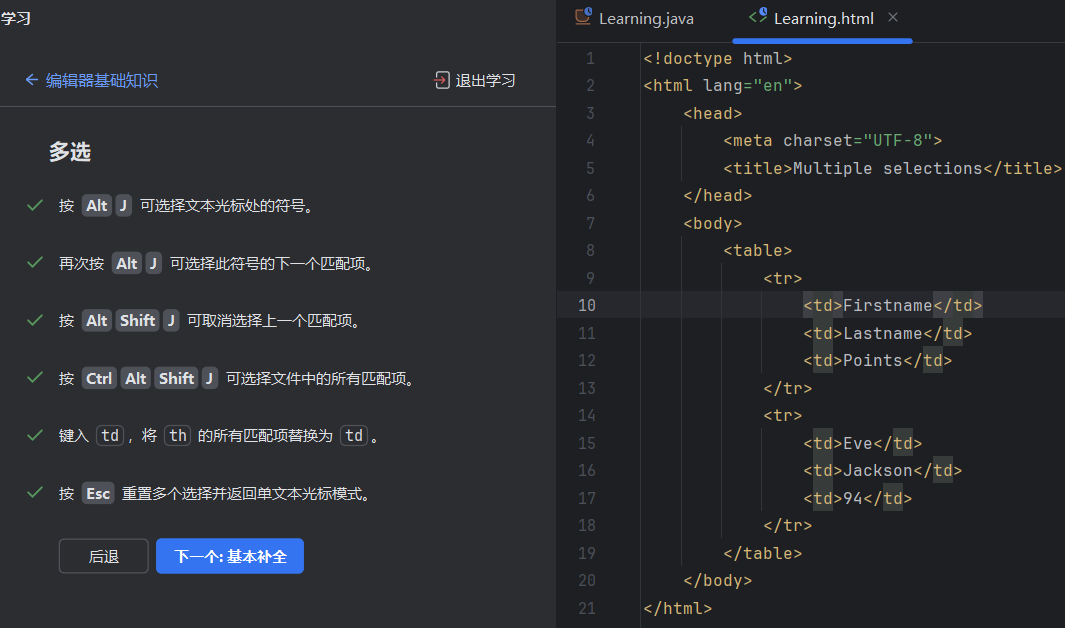
Task: Click the </head> closing tag on line 6
Action: pos(718,196)
